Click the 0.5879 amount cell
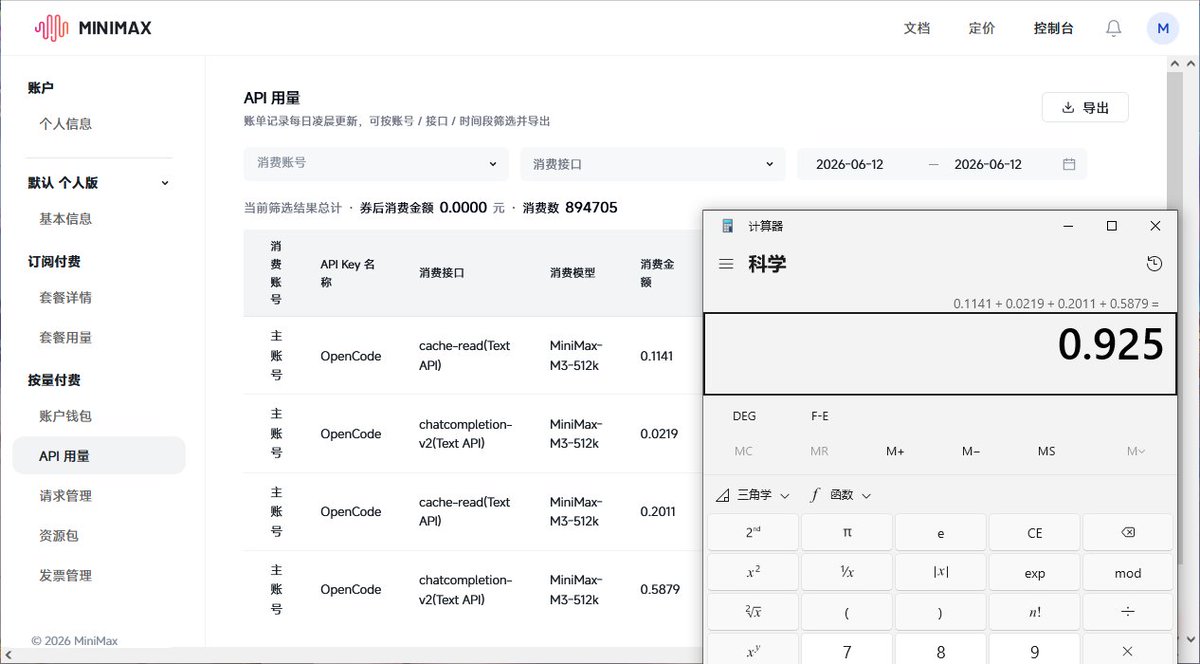 tap(660, 590)
